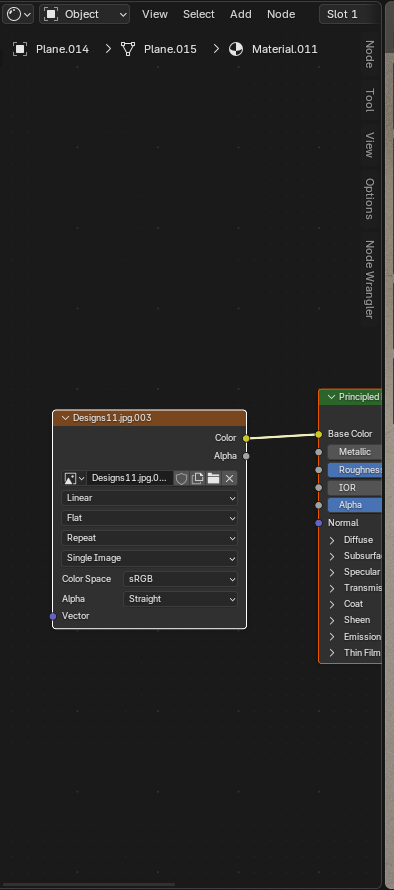Adjust the Alpha slider in Principled node

pos(354,505)
